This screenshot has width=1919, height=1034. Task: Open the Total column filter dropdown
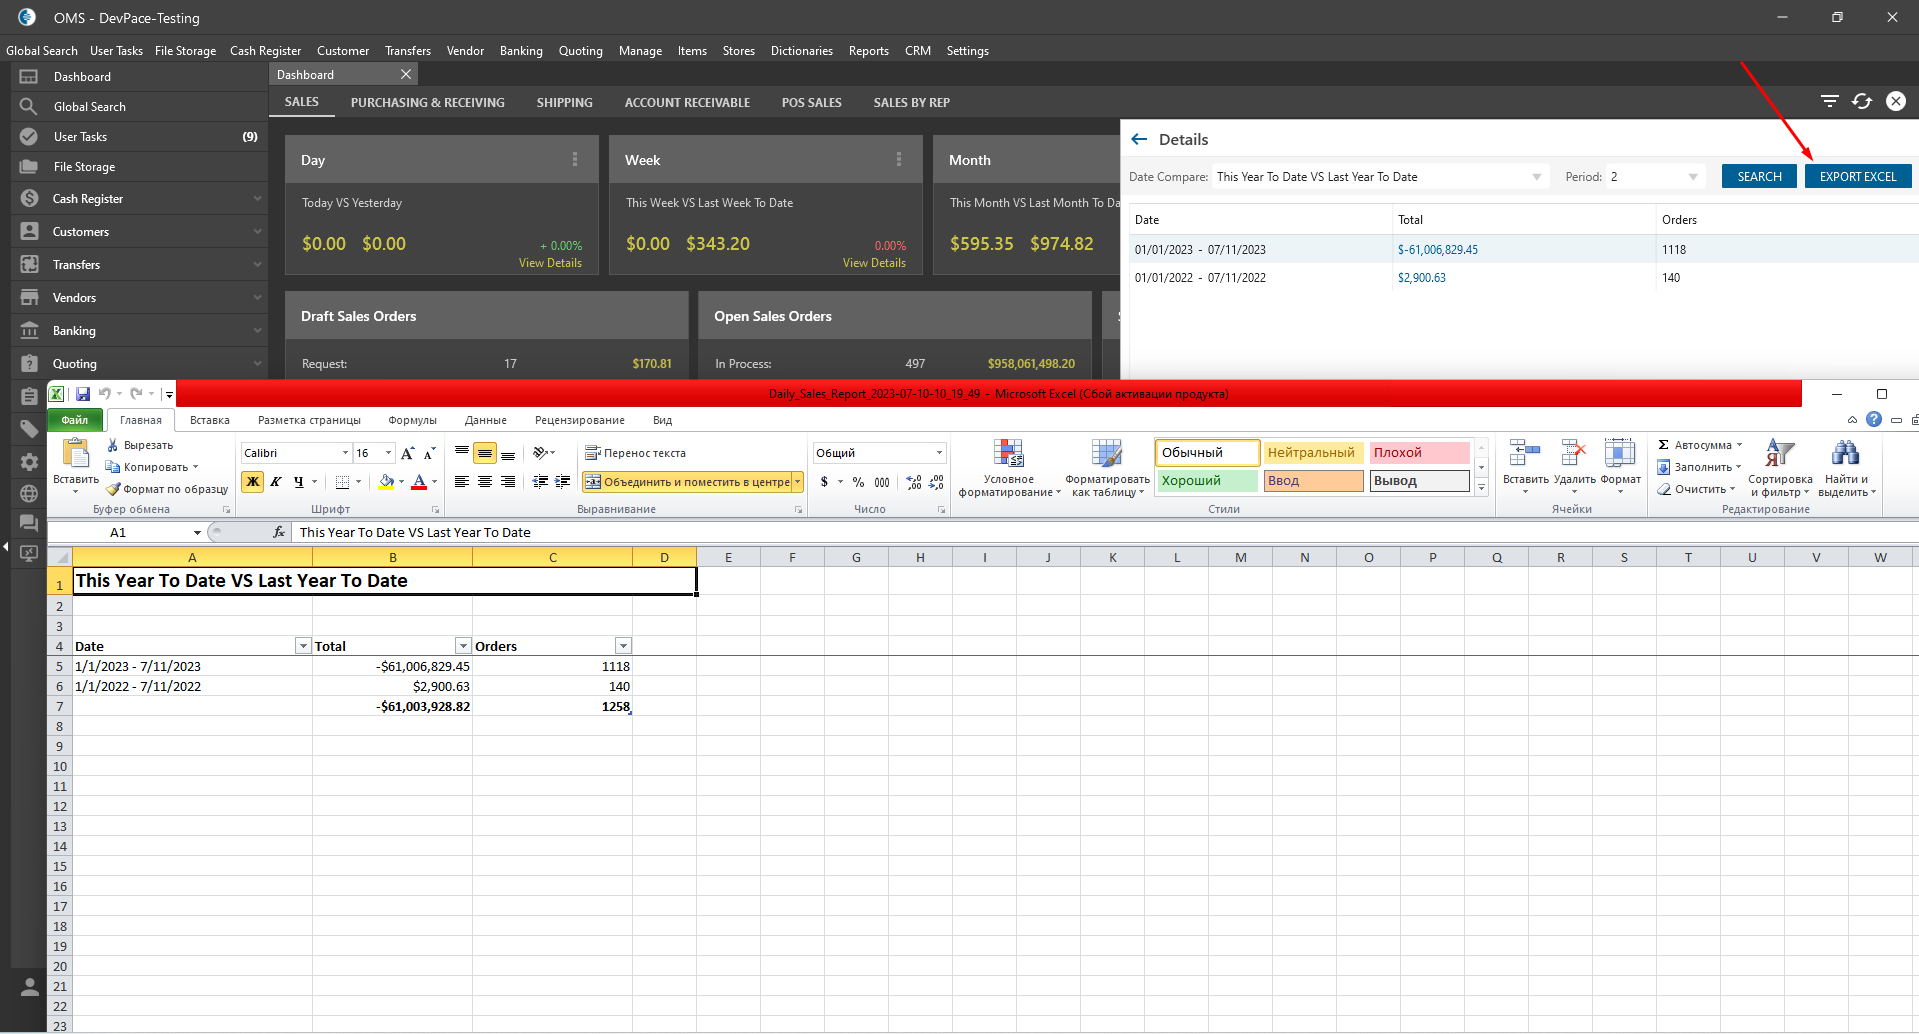point(463,646)
